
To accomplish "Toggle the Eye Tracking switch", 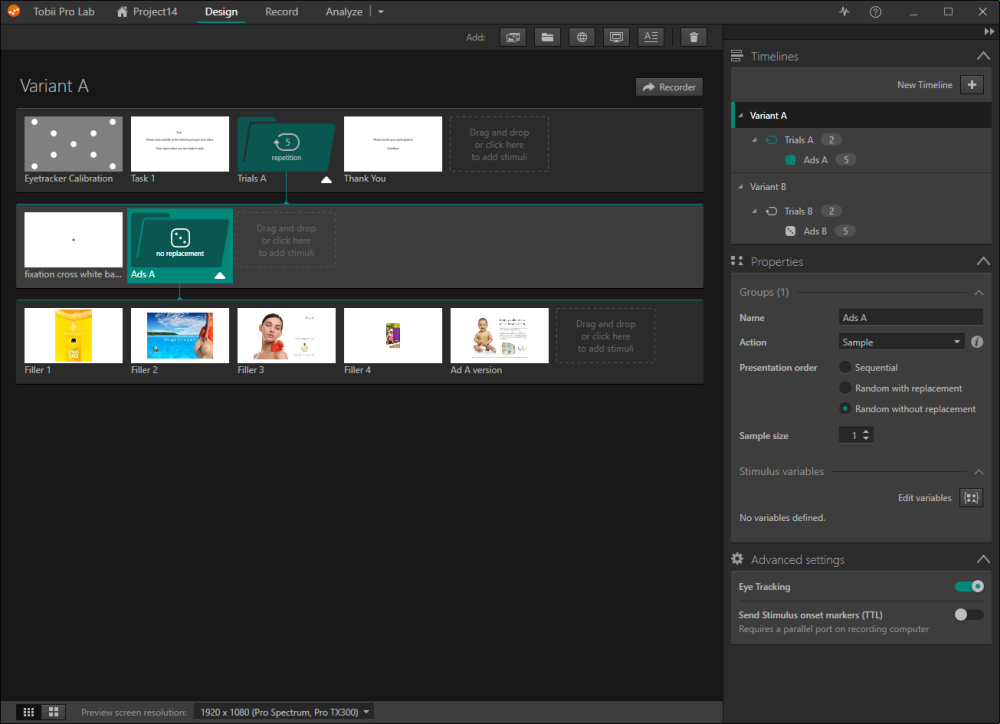I will tap(969, 586).
